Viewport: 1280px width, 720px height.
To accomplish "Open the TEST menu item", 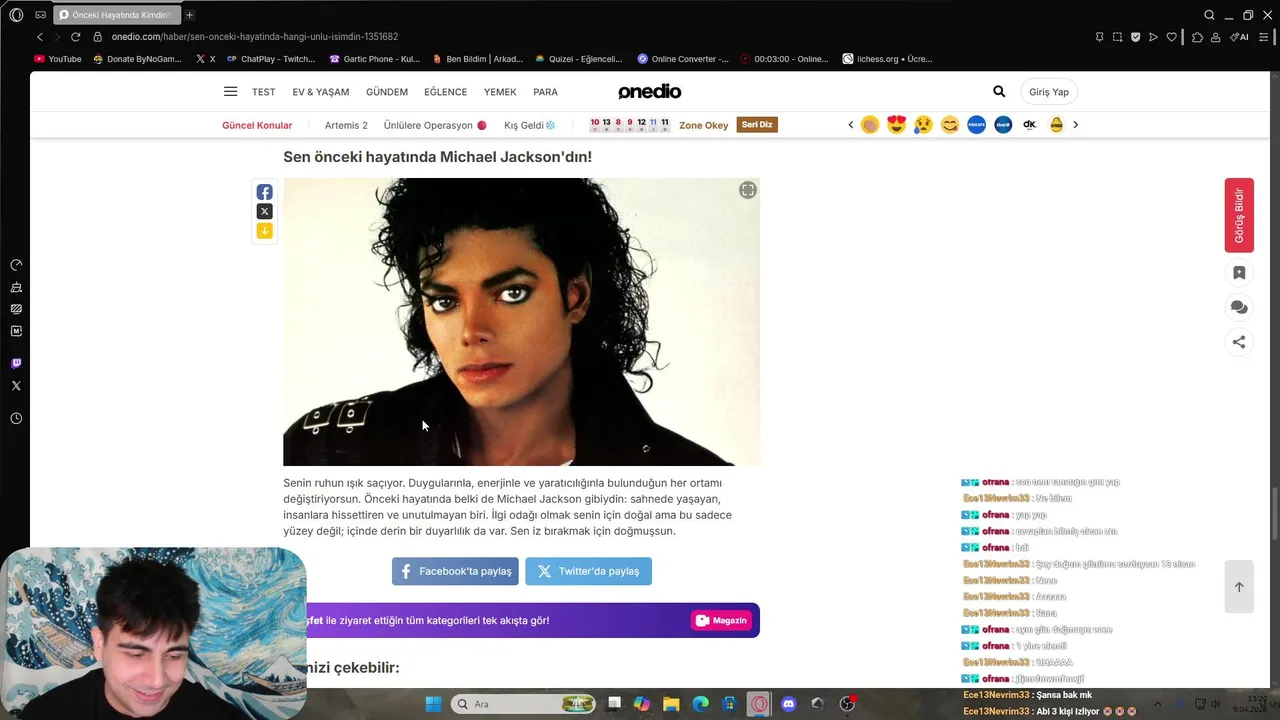I will pos(264,92).
